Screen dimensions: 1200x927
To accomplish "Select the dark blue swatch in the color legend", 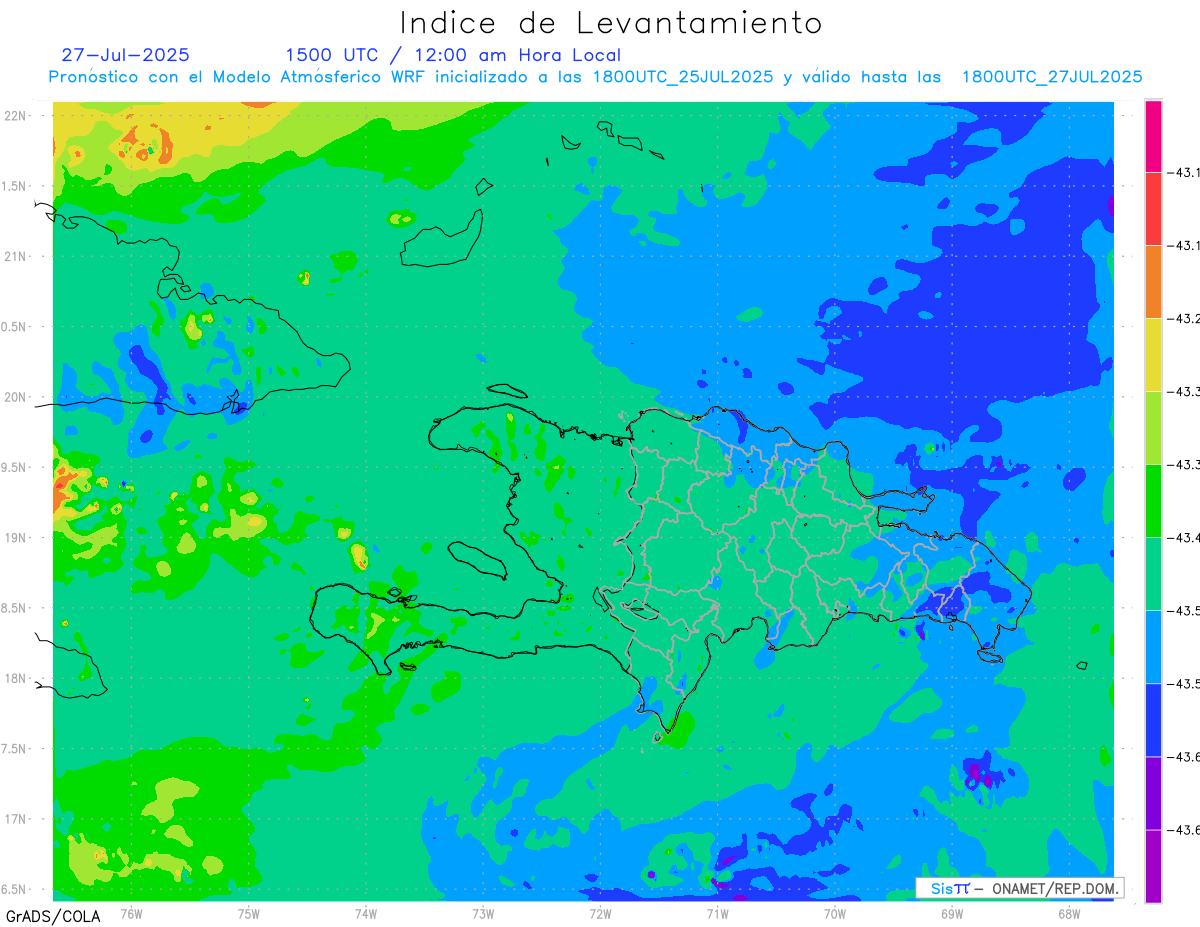I will (1153, 720).
